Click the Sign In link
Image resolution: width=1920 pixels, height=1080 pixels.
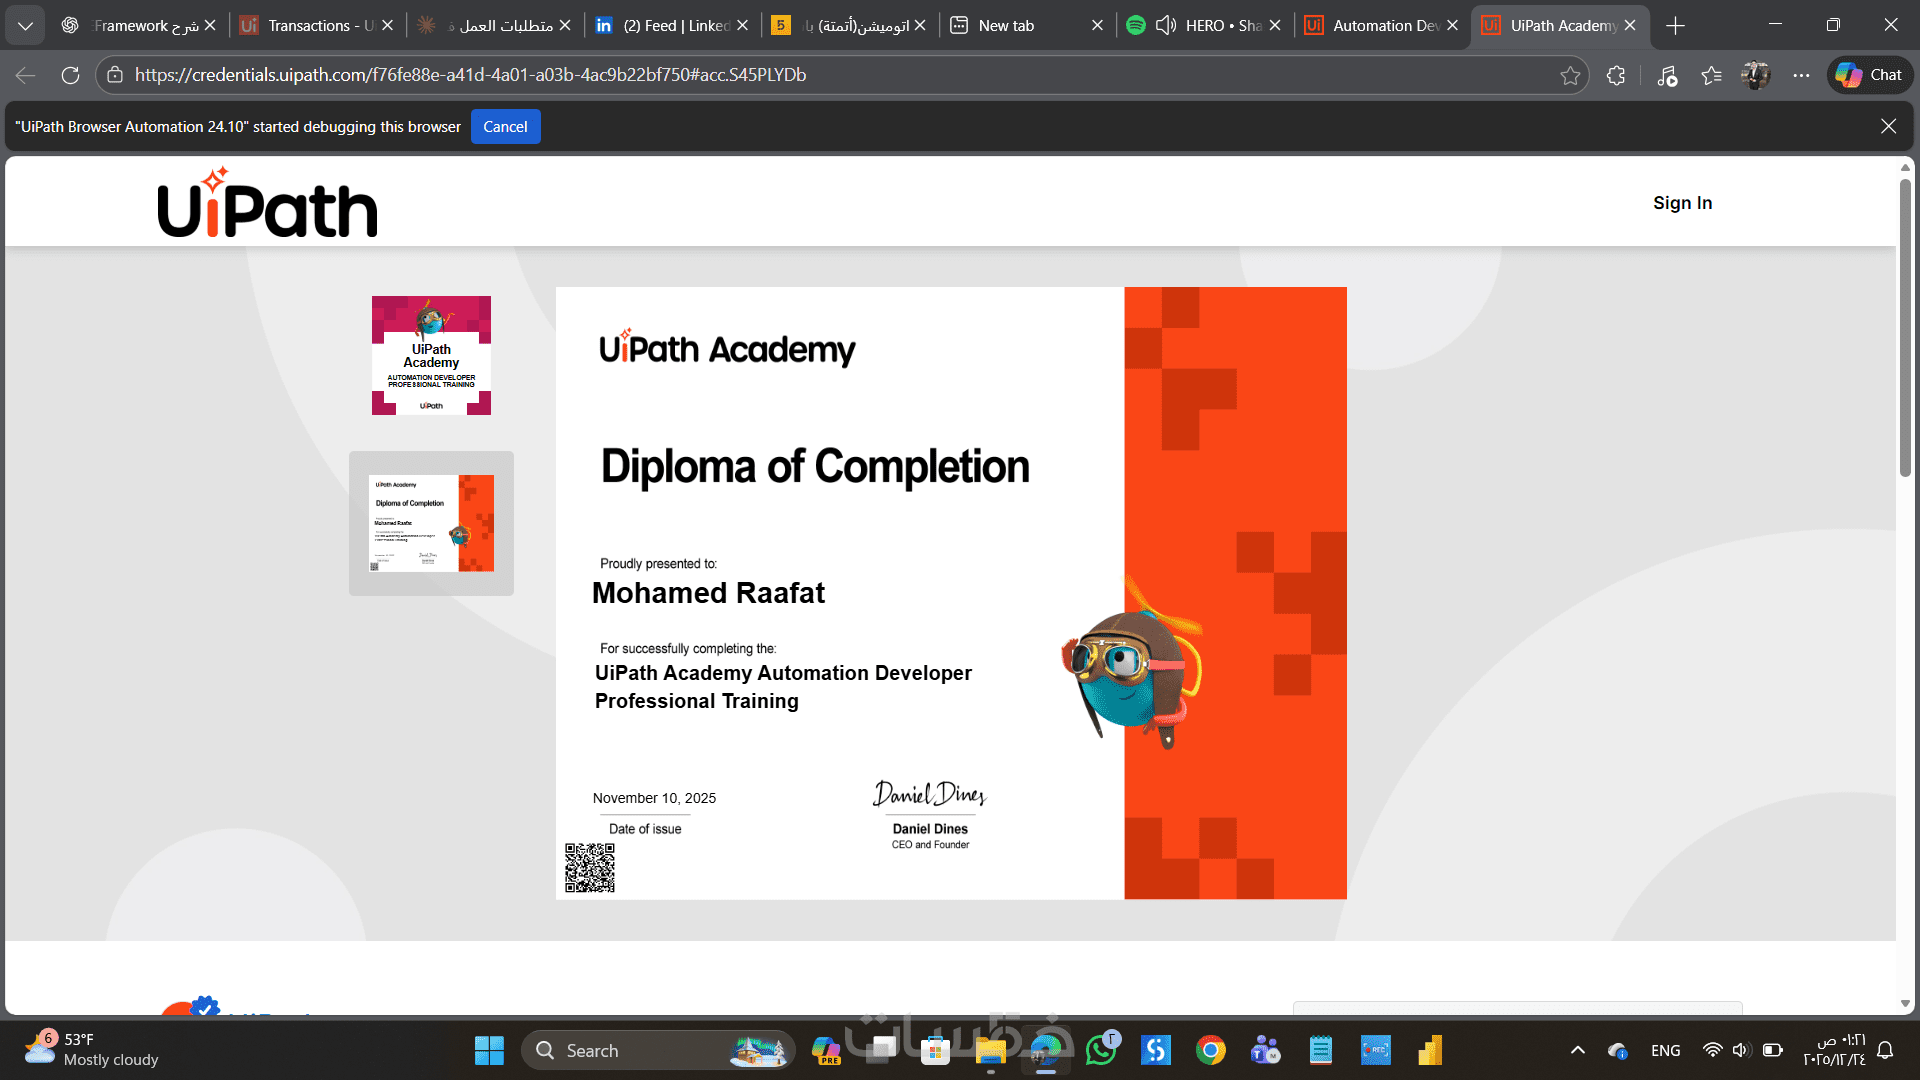click(x=1682, y=203)
